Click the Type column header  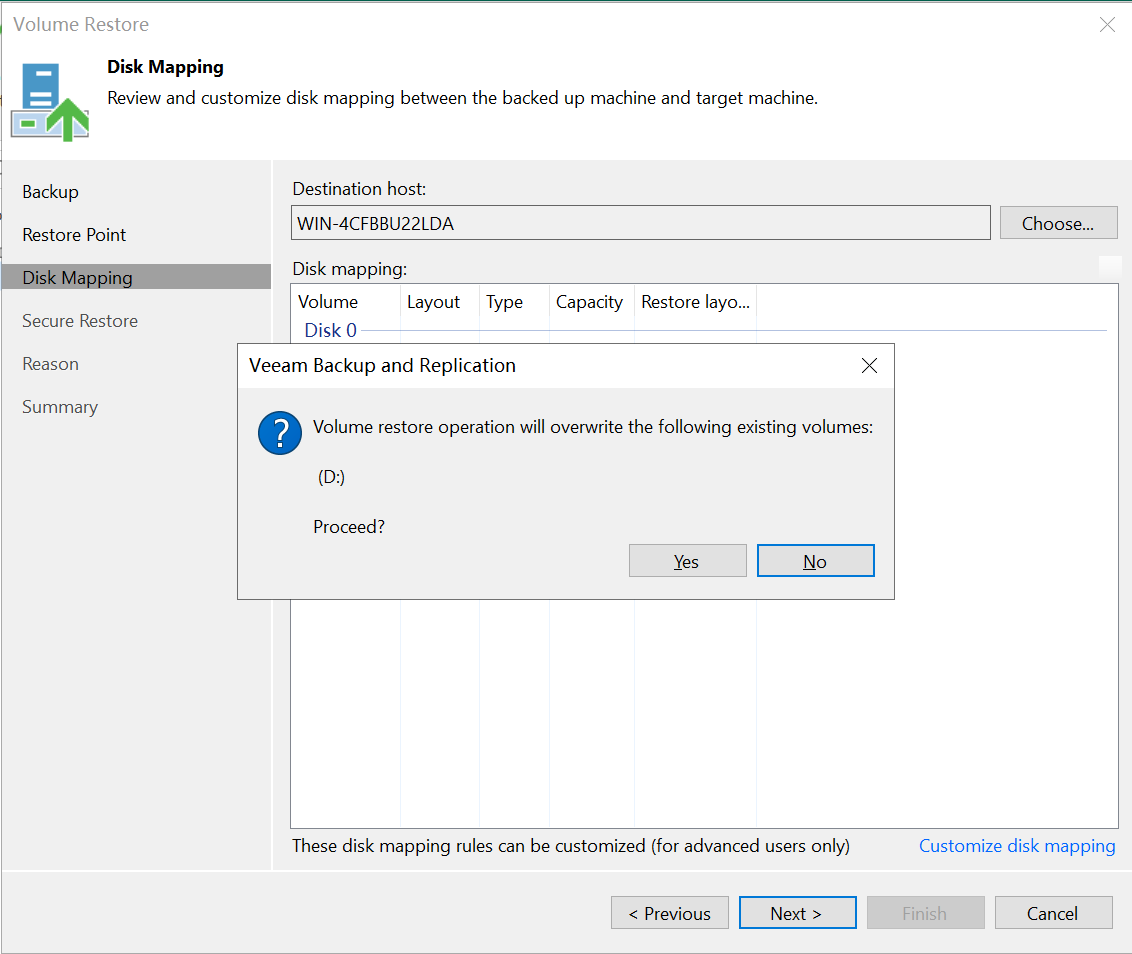click(514, 302)
